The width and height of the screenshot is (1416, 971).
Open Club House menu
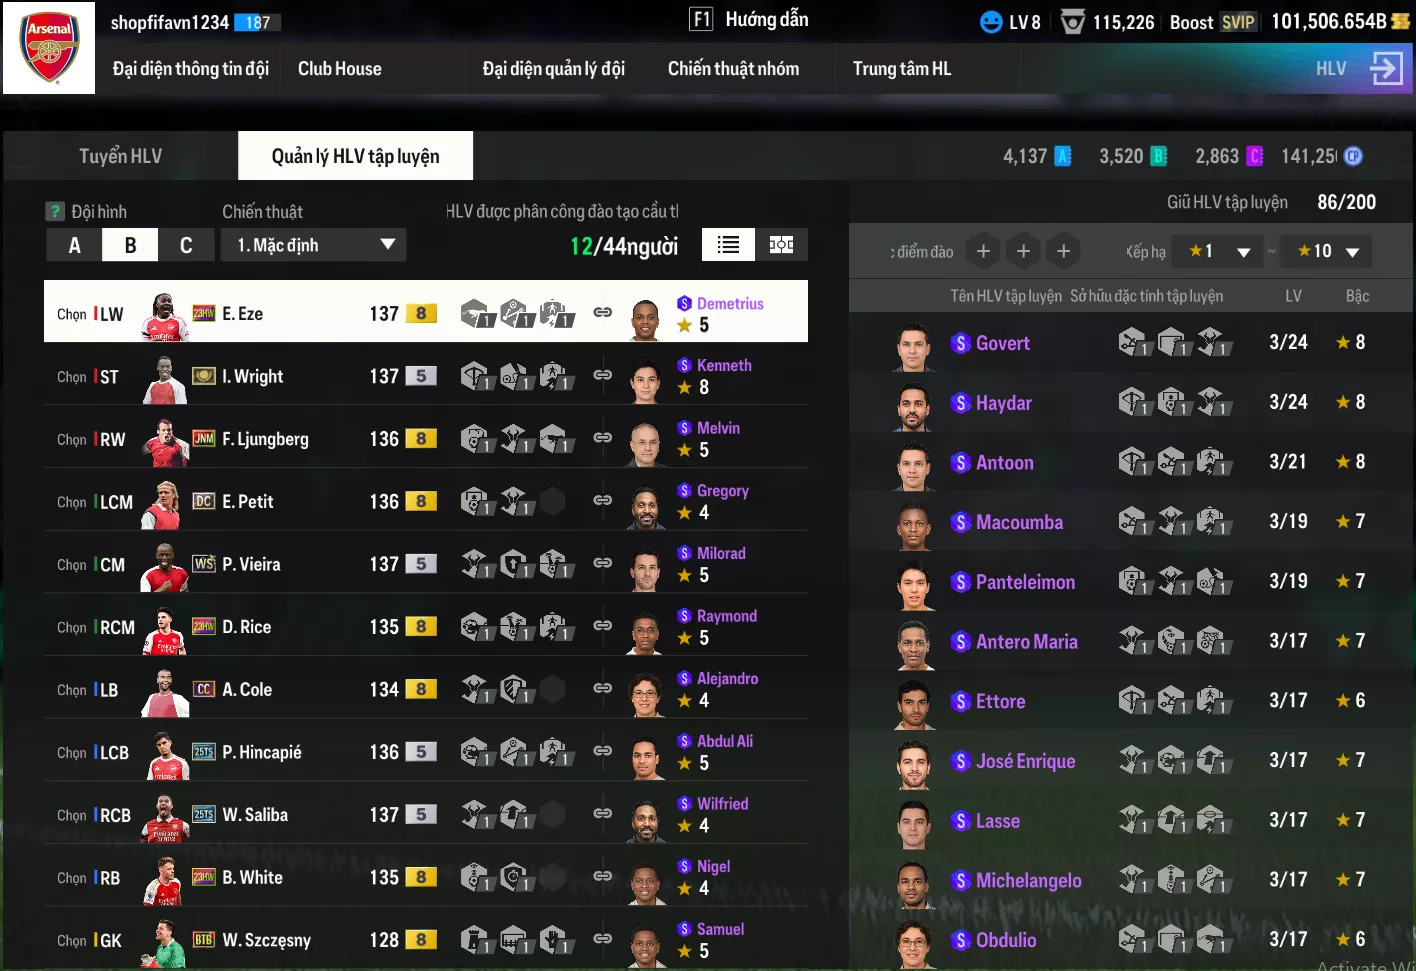coord(340,69)
